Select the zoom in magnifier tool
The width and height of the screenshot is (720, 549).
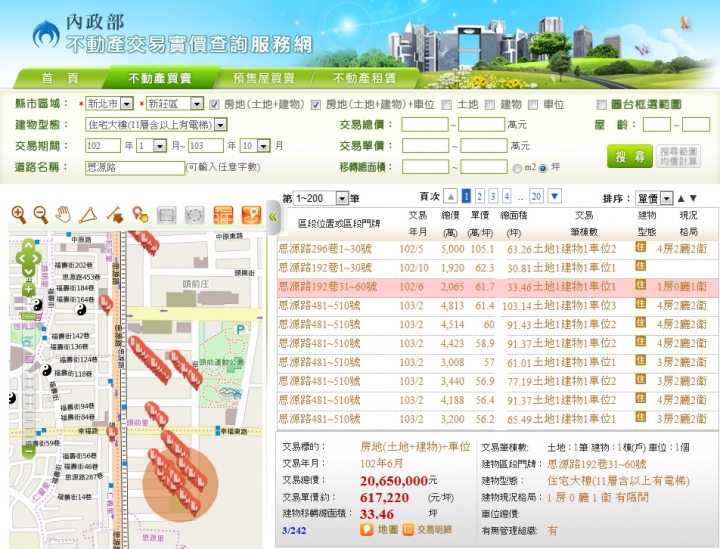19,214
